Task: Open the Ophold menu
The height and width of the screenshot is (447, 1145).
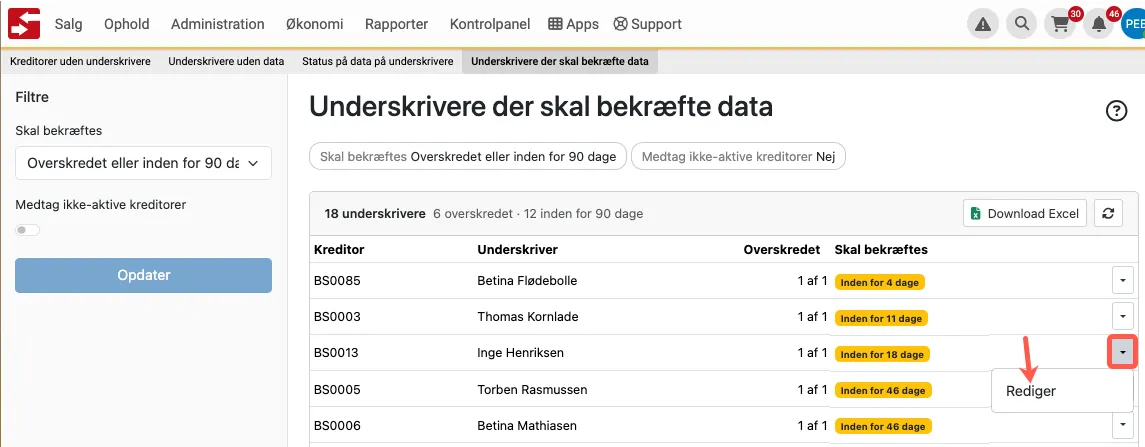Action: [126, 24]
